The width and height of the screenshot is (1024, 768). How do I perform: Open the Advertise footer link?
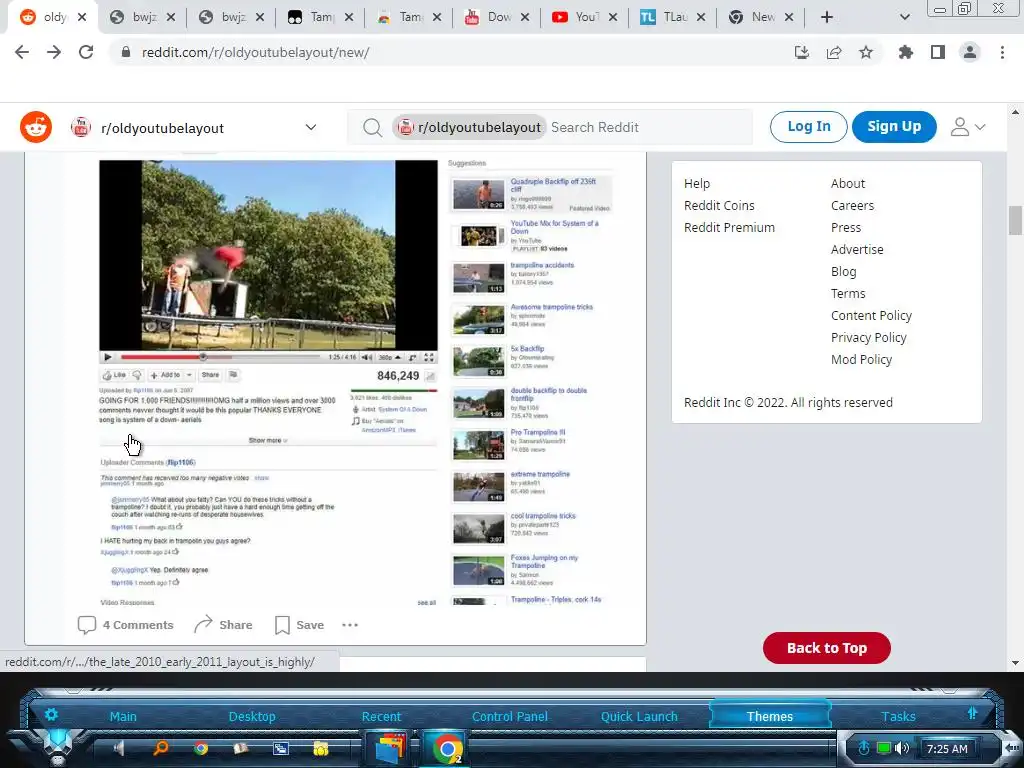[857, 249]
